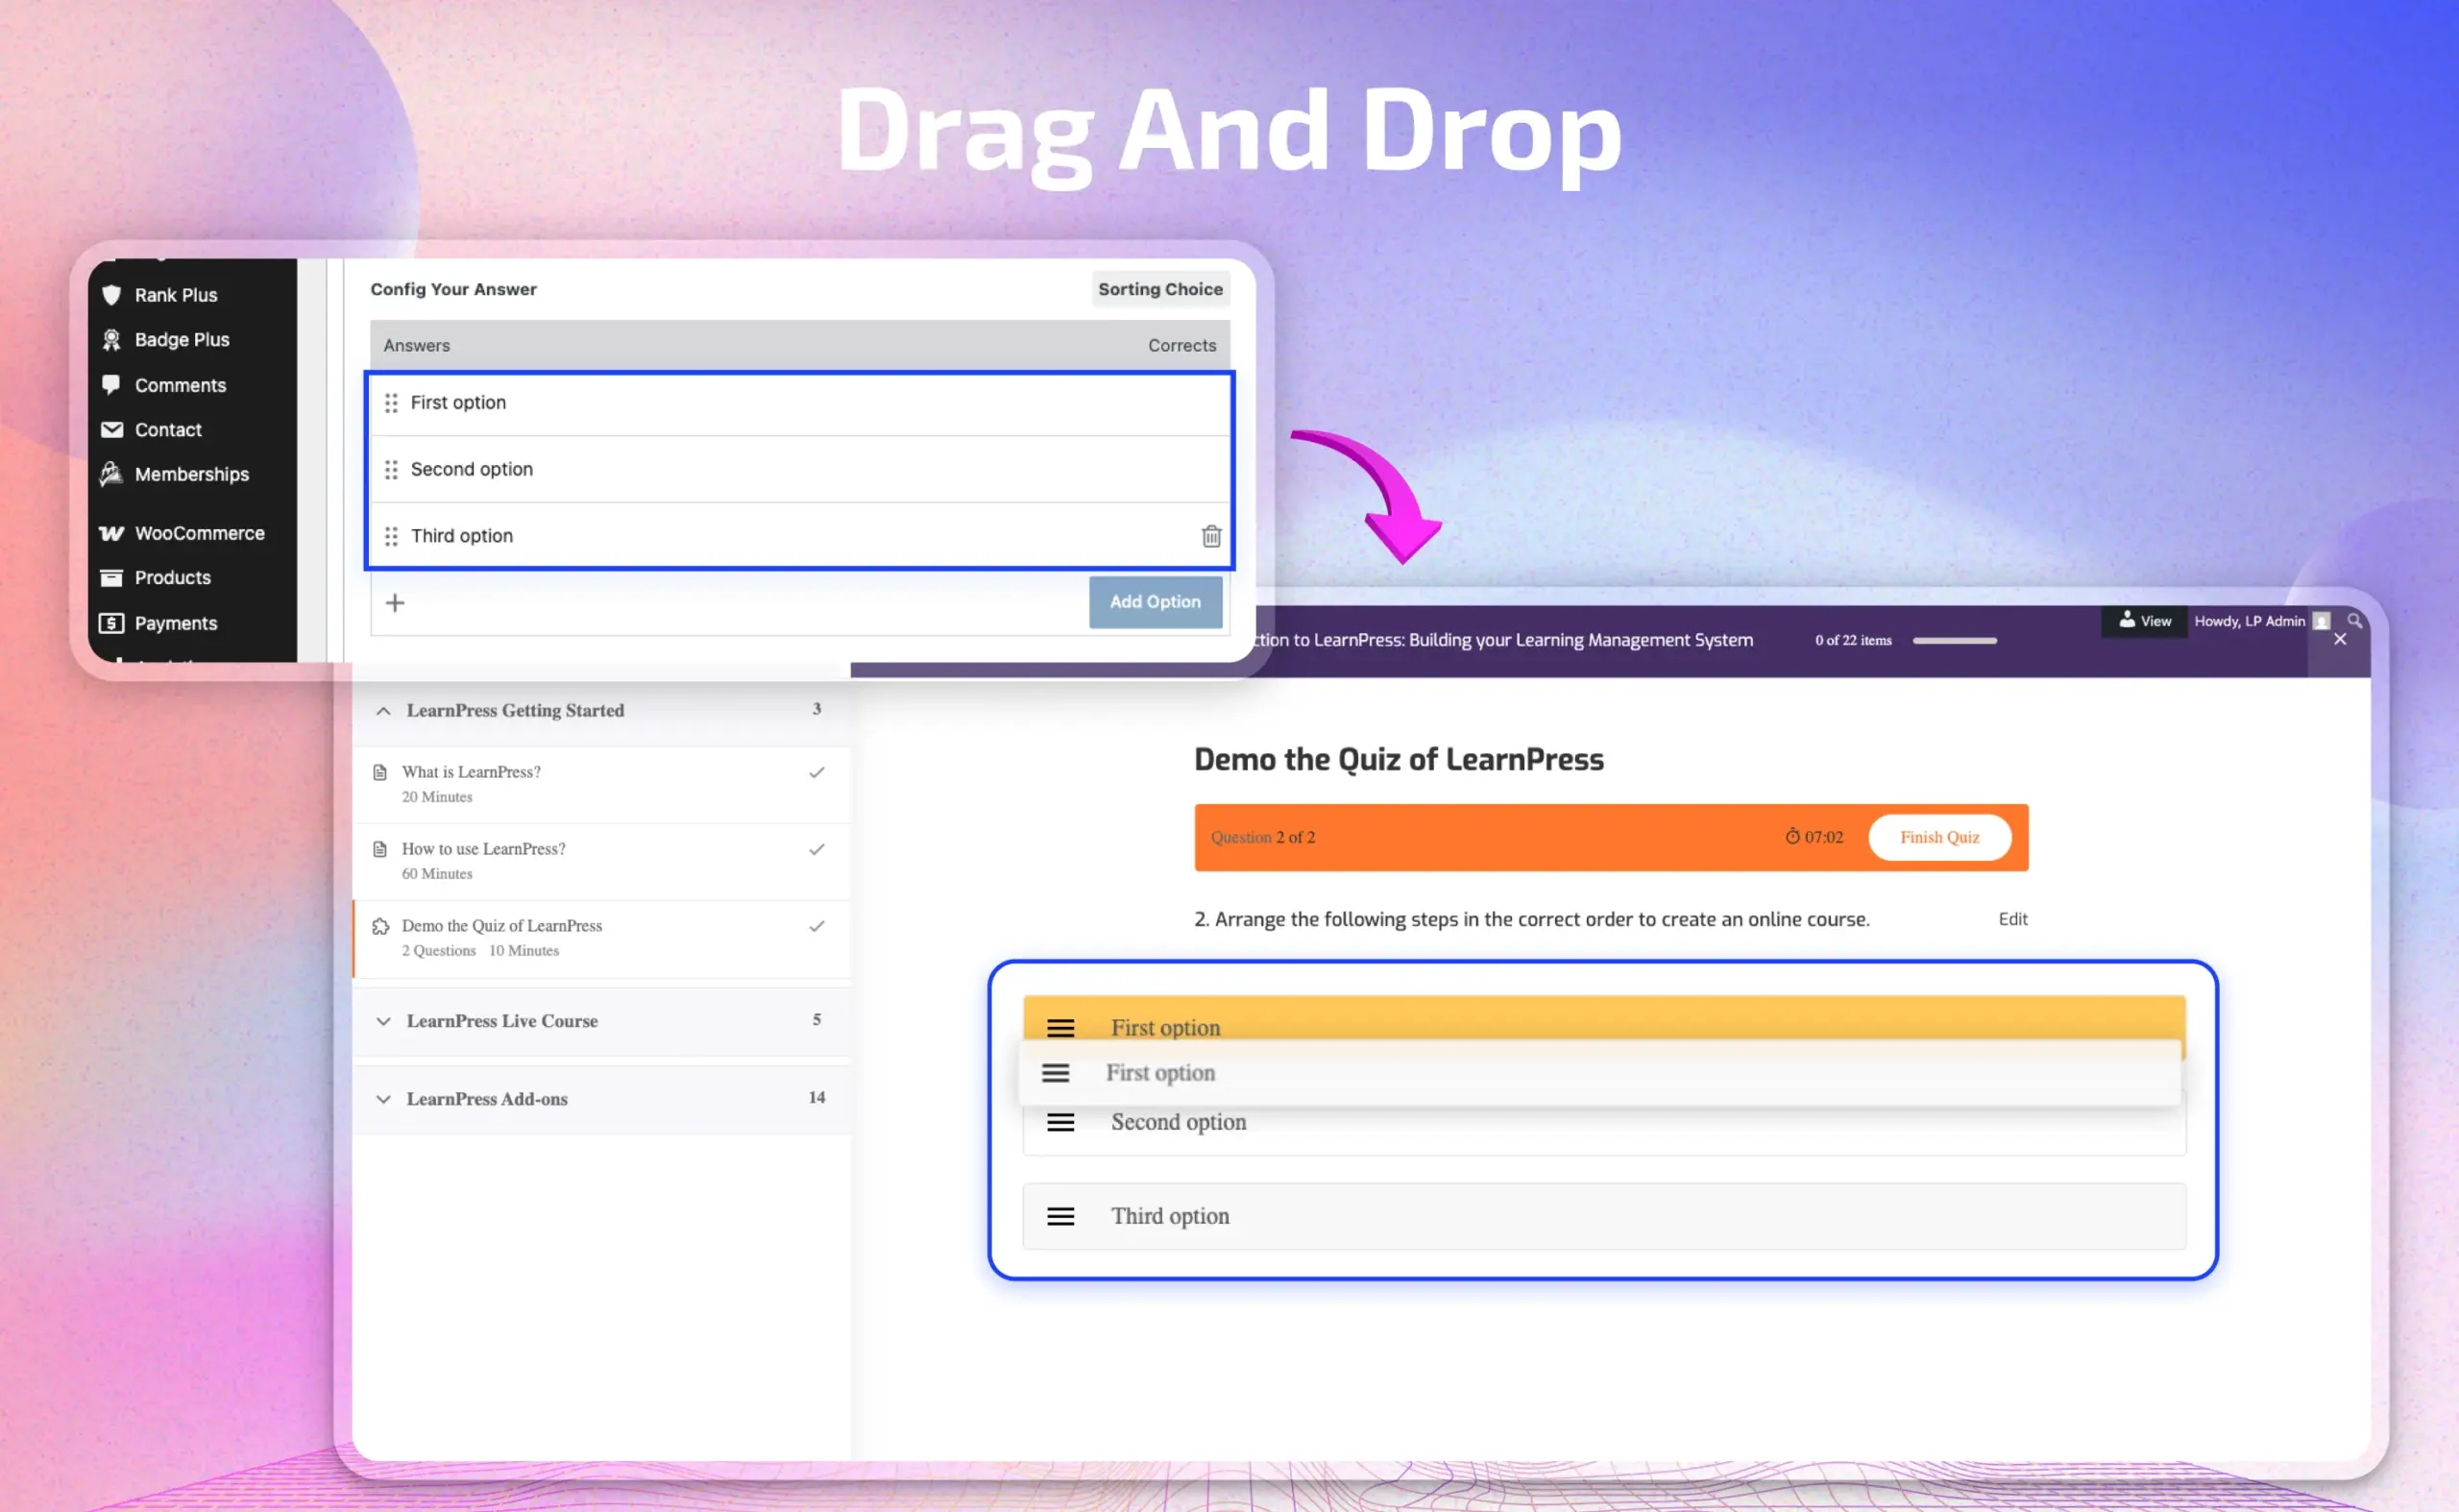Screen dimensions: 2459x1512
Task: Click the Payments dollar icon
Action: click(x=112, y=623)
